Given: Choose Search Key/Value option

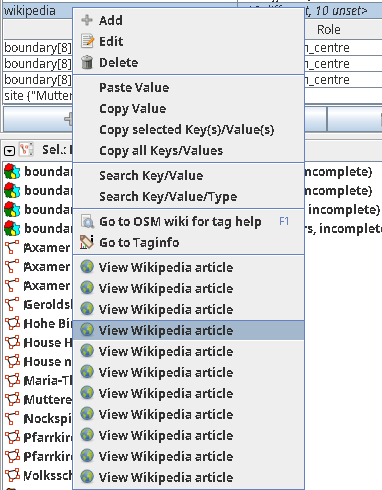Looking at the screenshot, I should tap(188, 175).
